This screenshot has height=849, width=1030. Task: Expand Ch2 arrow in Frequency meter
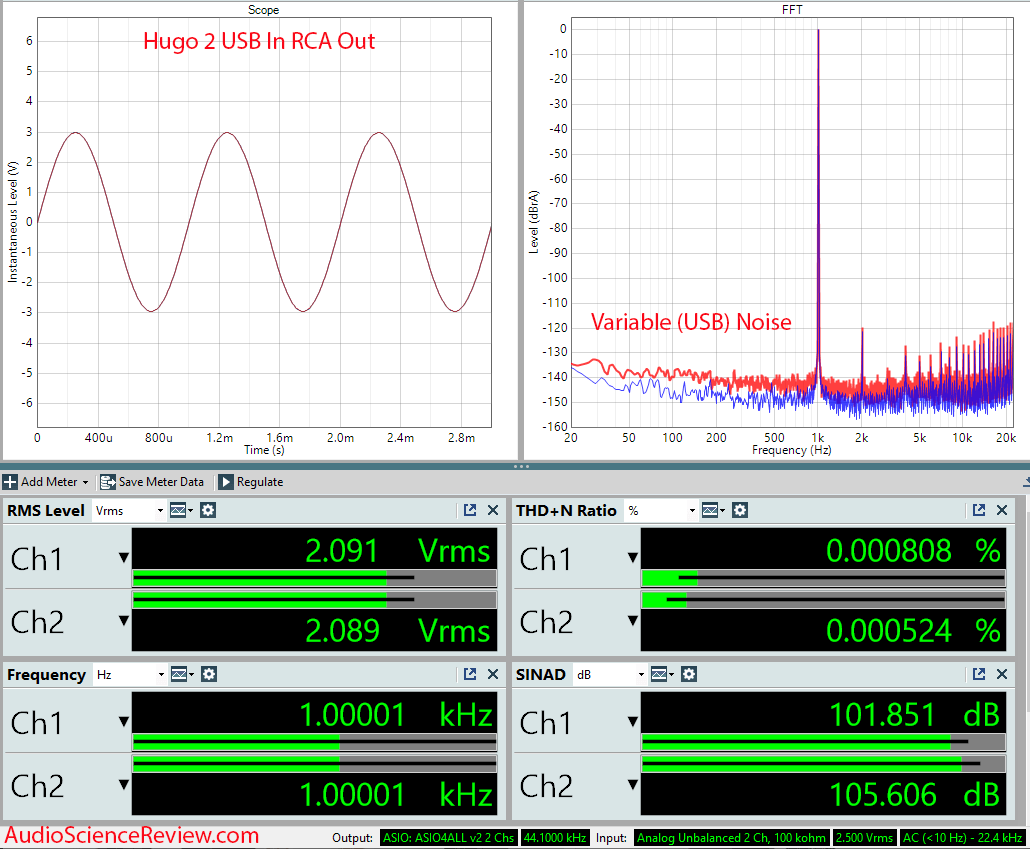tap(123, 784)
